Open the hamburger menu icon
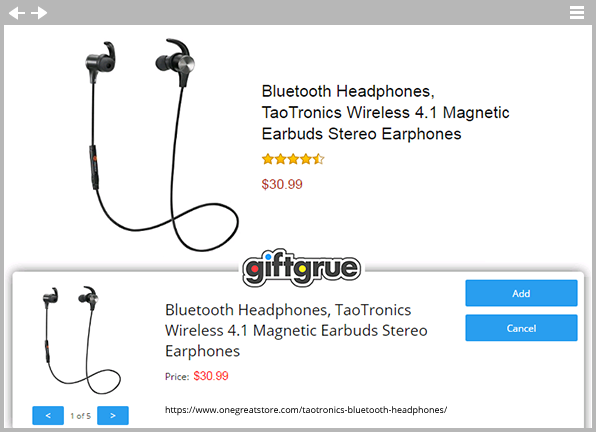The height and width of the screenshot is (432, 596). pos(577,13)
